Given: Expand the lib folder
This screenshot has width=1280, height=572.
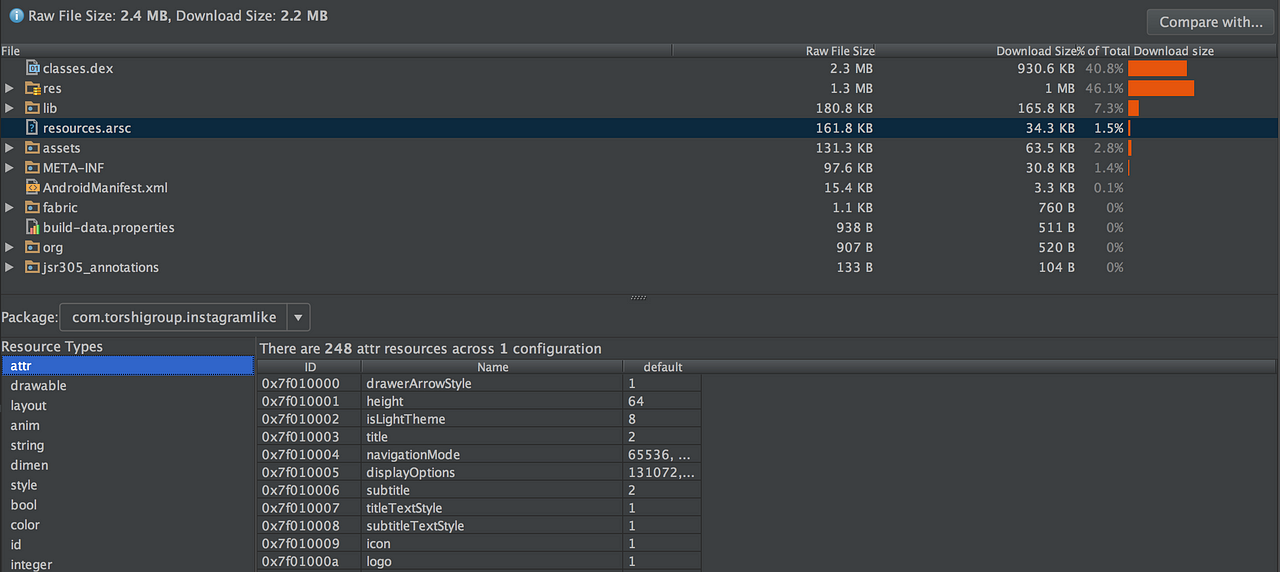Looking at the screenshot, I should click(x=9, y=108).
